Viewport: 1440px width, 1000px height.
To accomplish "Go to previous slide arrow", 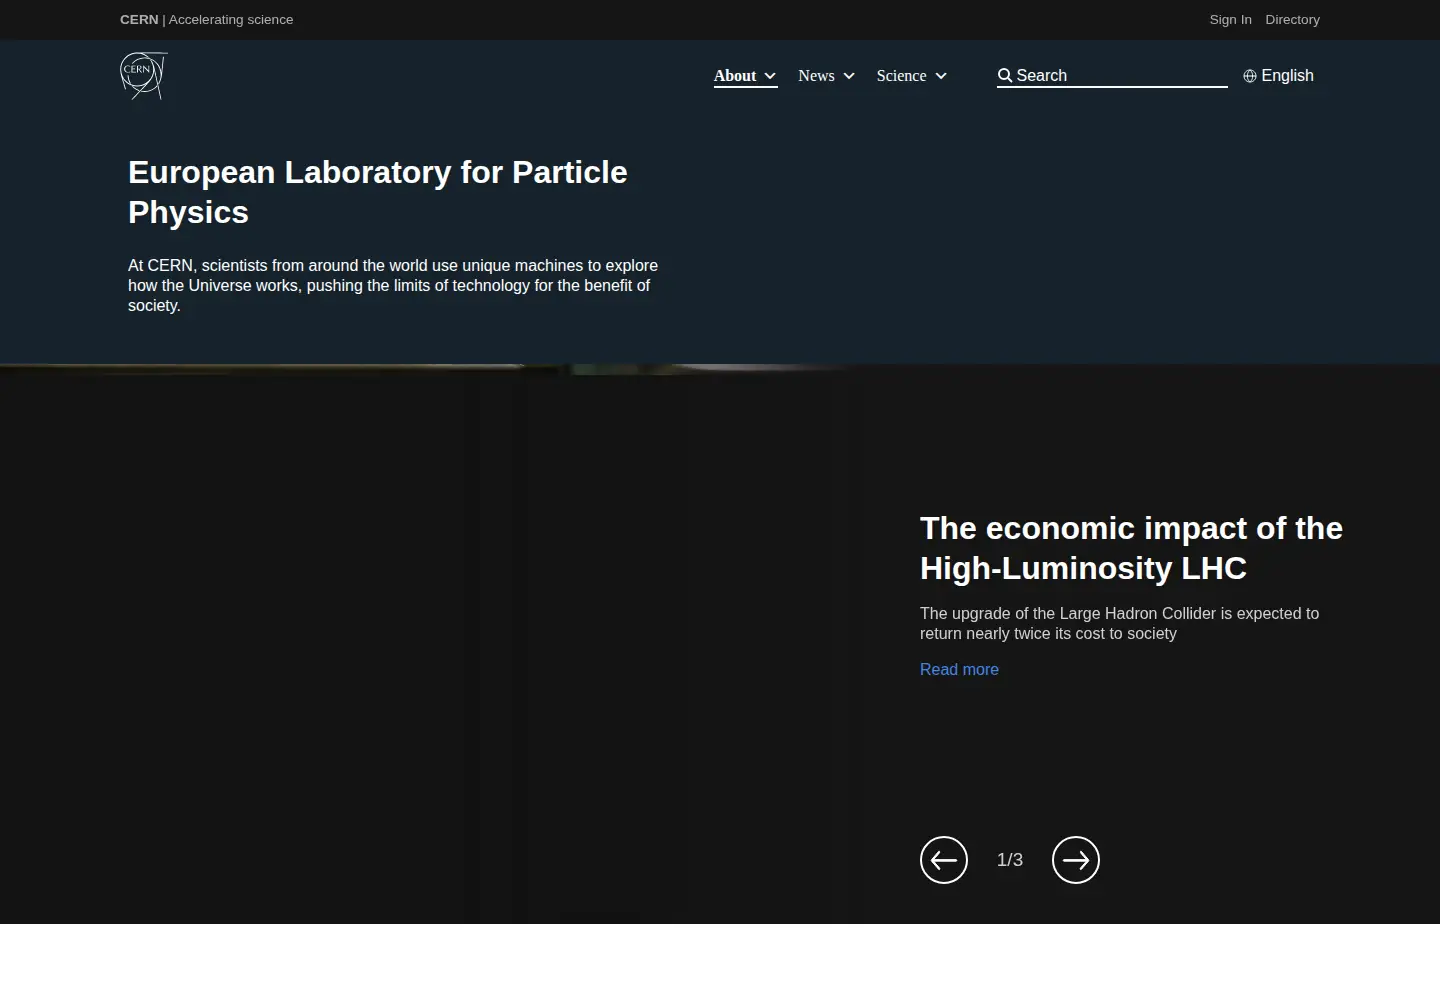I will (944, 860).
